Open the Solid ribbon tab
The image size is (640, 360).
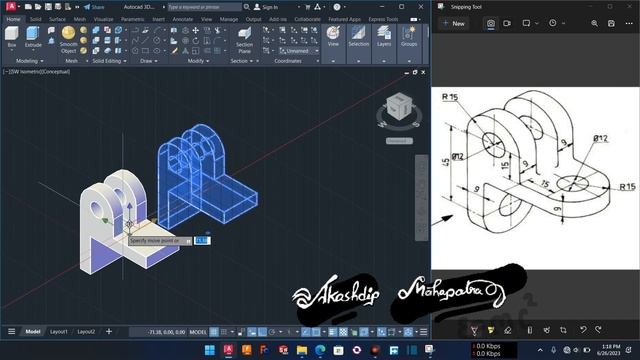pyautogui.click(x=36, y=19)
